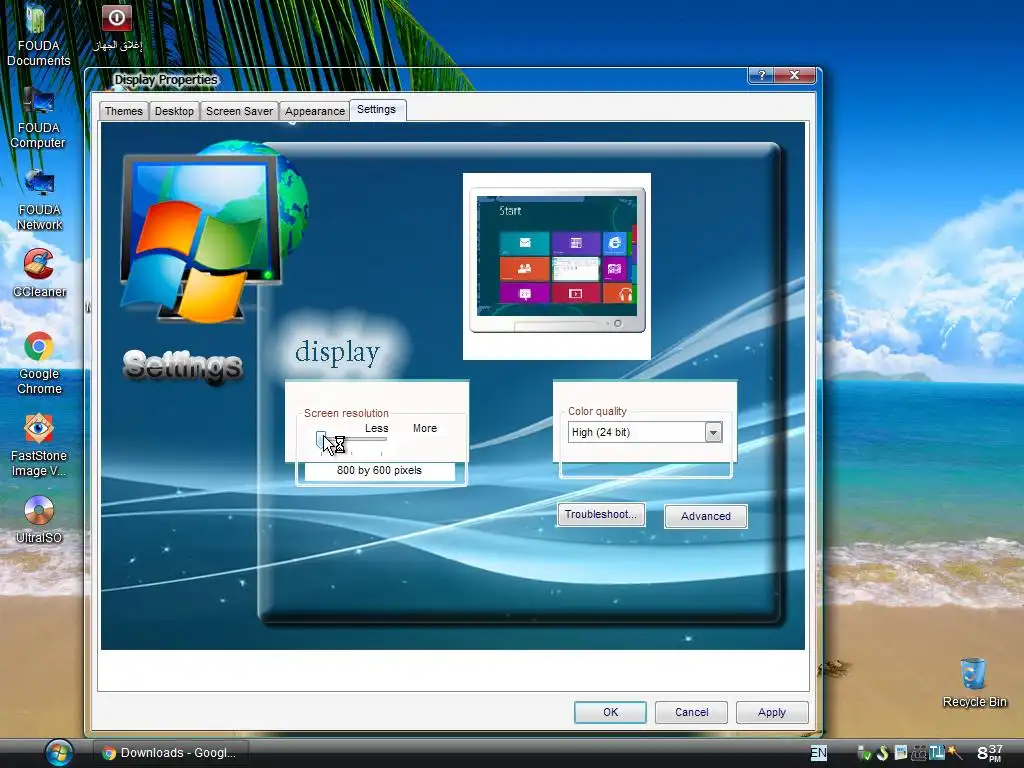Click the Apply button

coord(772,712)
